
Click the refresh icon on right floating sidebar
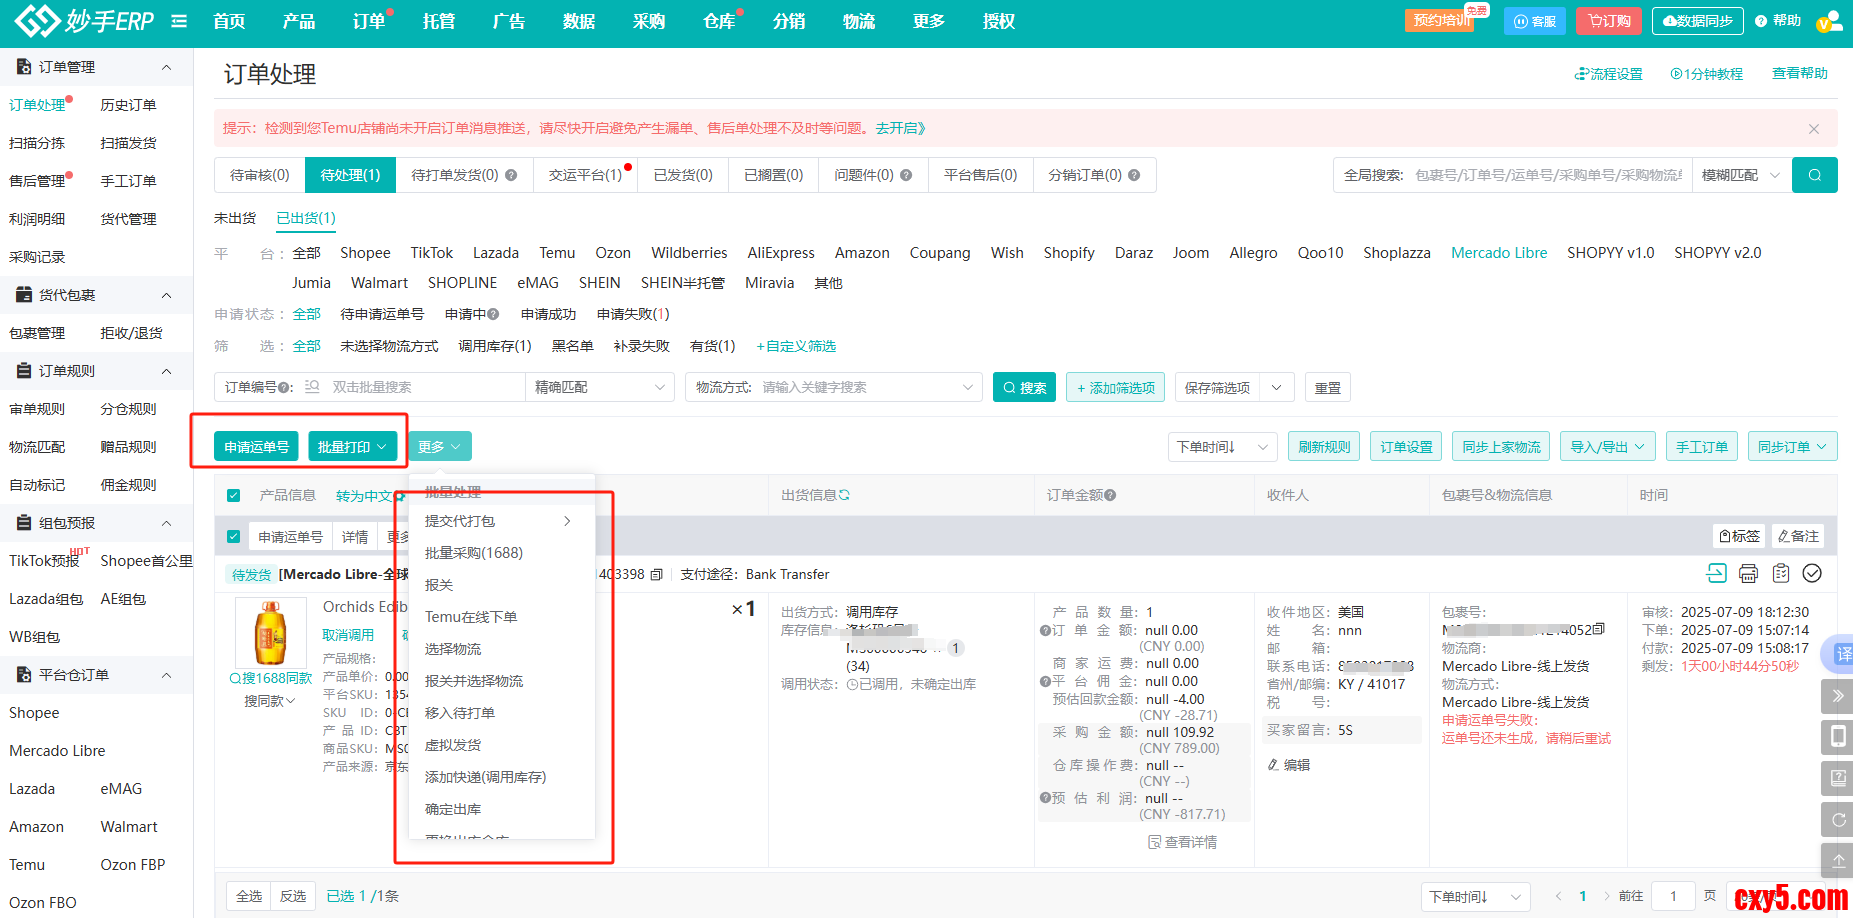point(1838,819)
